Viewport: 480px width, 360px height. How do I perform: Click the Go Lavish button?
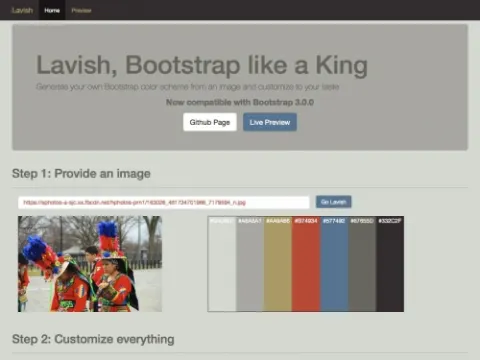[333, 202]
